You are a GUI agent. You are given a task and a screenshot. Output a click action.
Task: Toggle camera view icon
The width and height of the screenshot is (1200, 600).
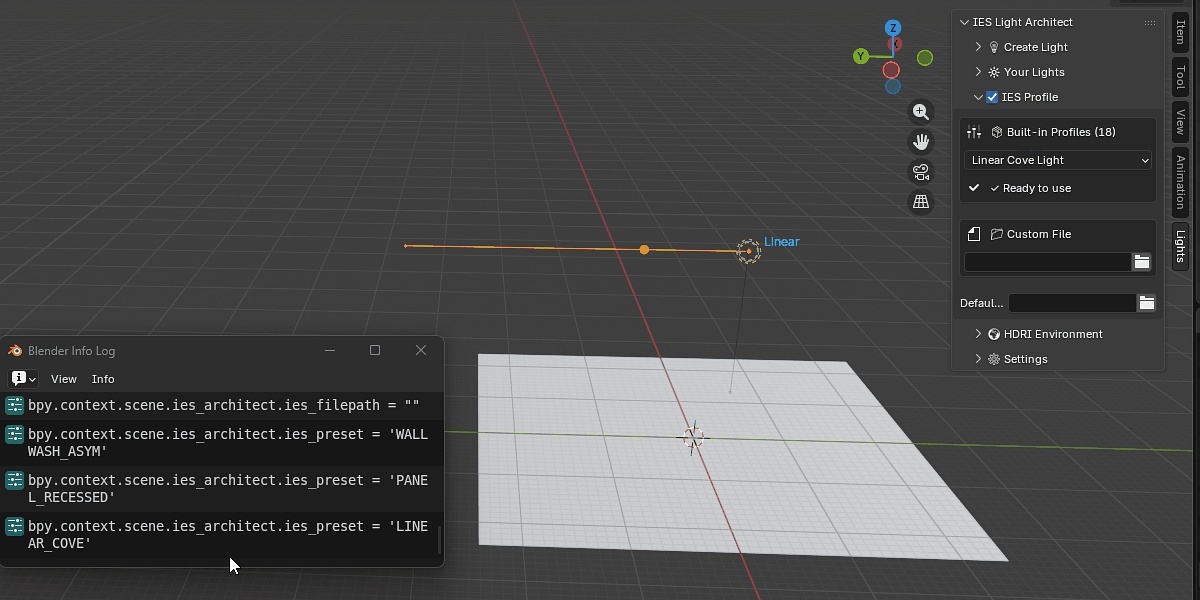pyautogui.click(x=921, y=172)
